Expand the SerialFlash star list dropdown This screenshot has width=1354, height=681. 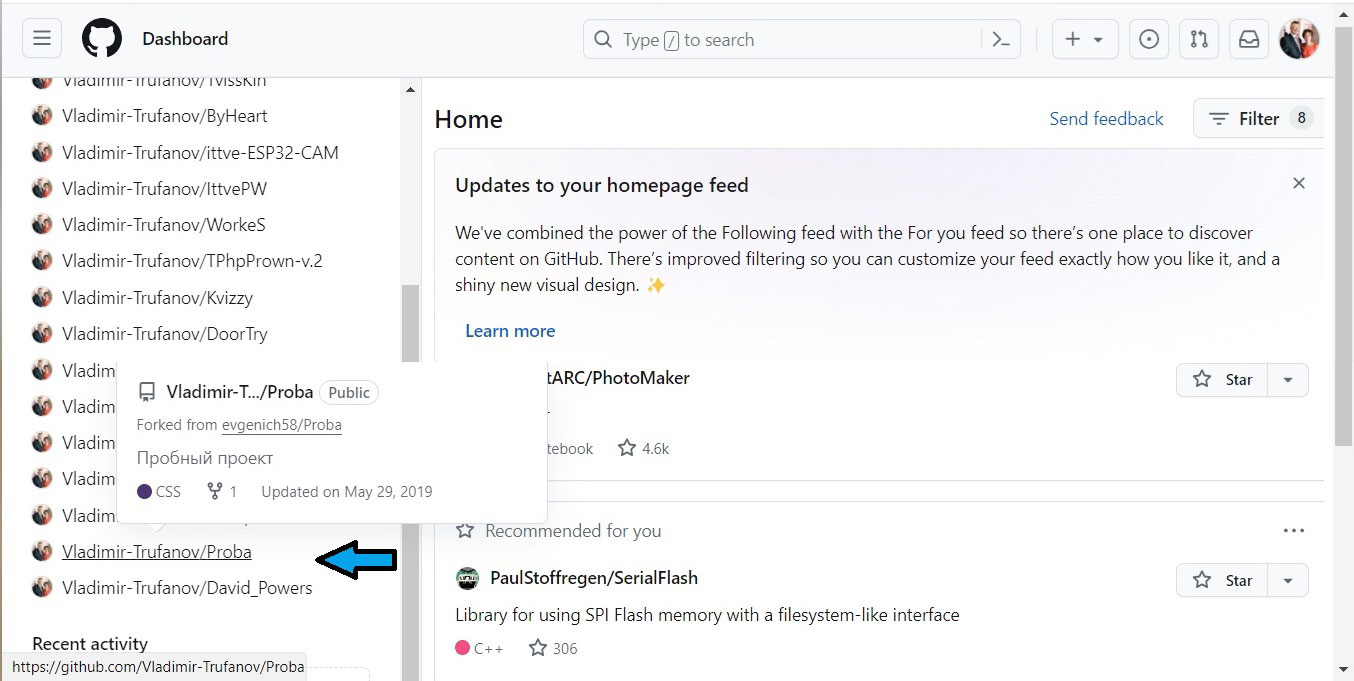click(1288, 580)
